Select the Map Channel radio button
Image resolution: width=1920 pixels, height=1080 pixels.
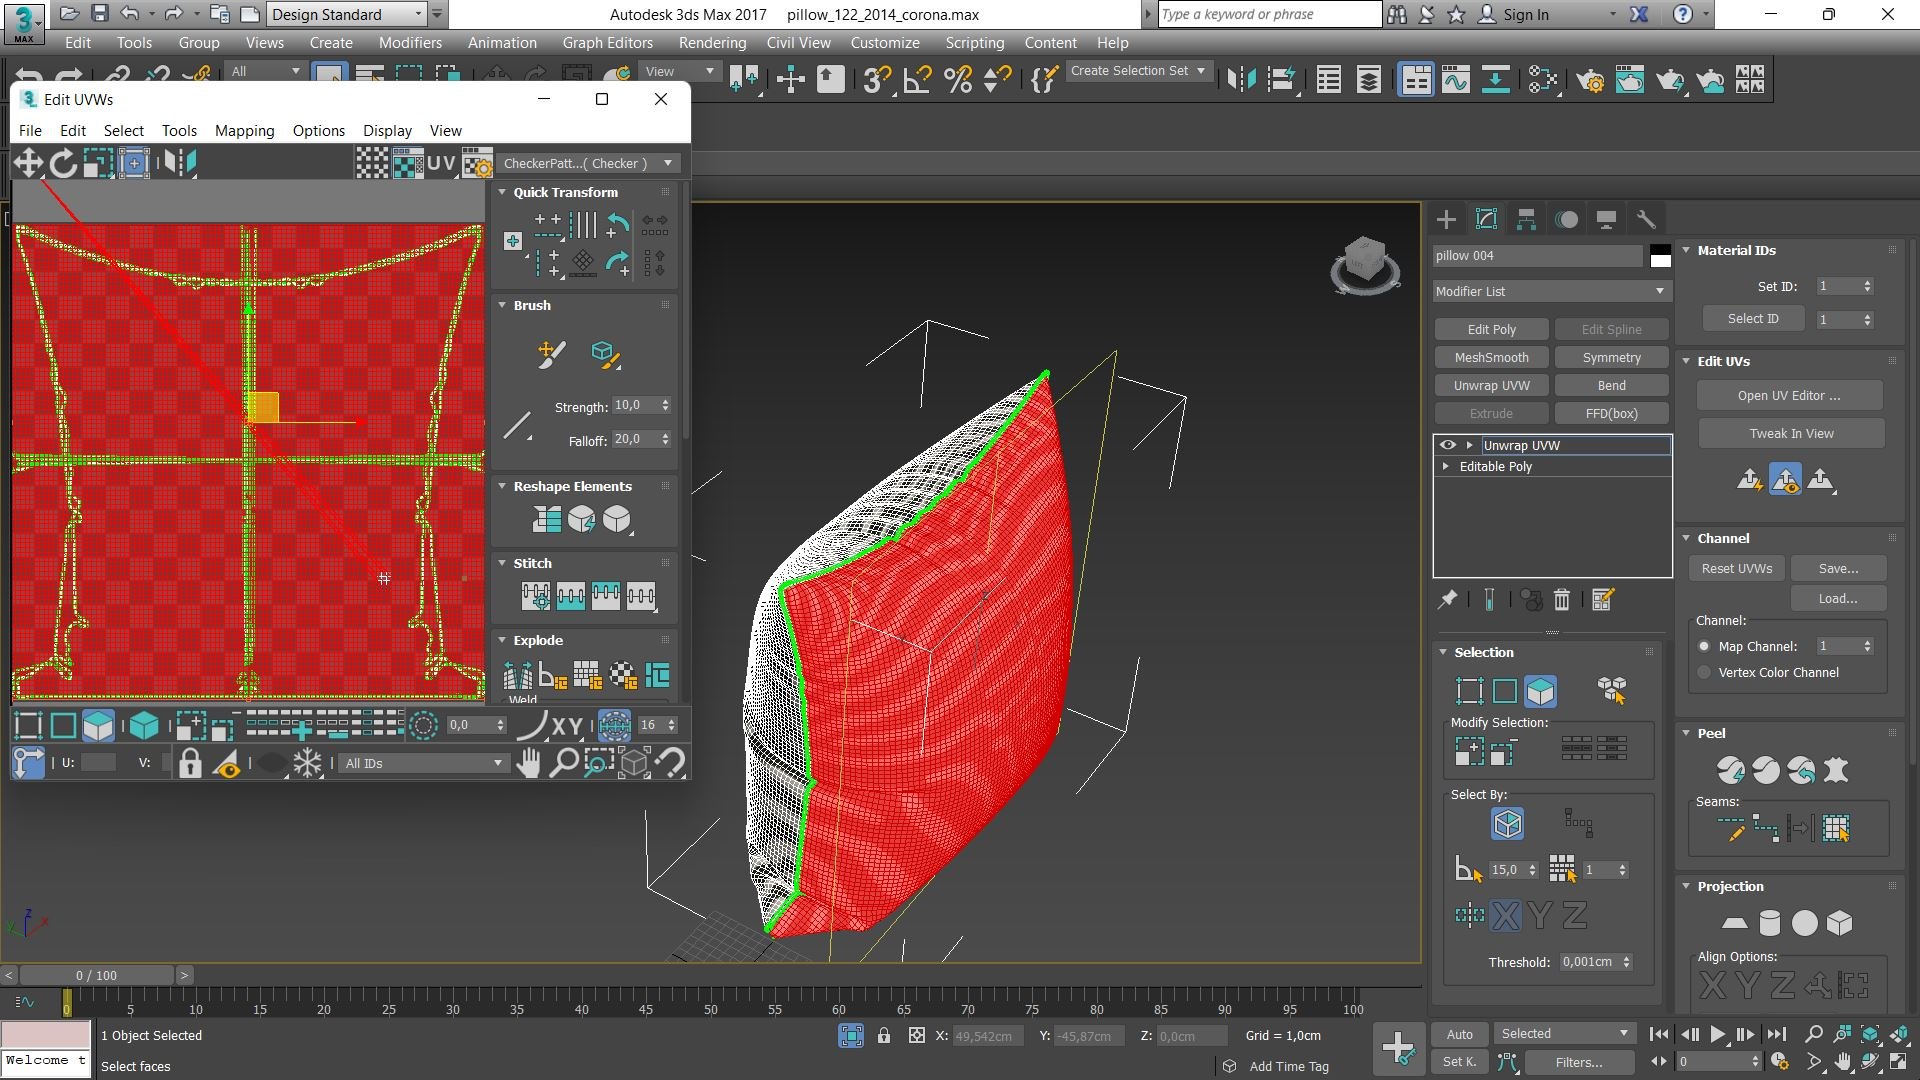click(1704, 647)
